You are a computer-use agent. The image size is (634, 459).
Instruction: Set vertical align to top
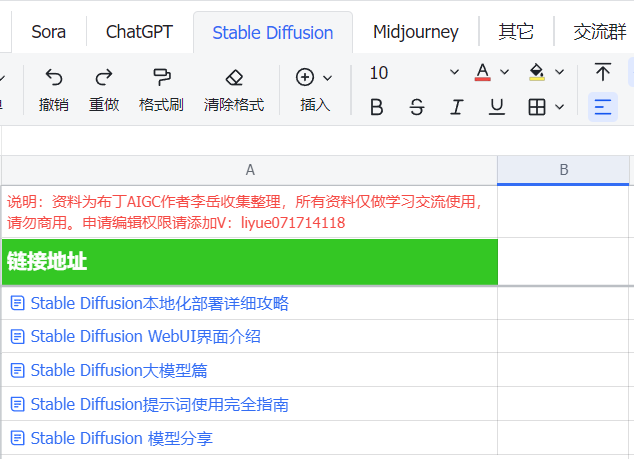tap(602, 72)
